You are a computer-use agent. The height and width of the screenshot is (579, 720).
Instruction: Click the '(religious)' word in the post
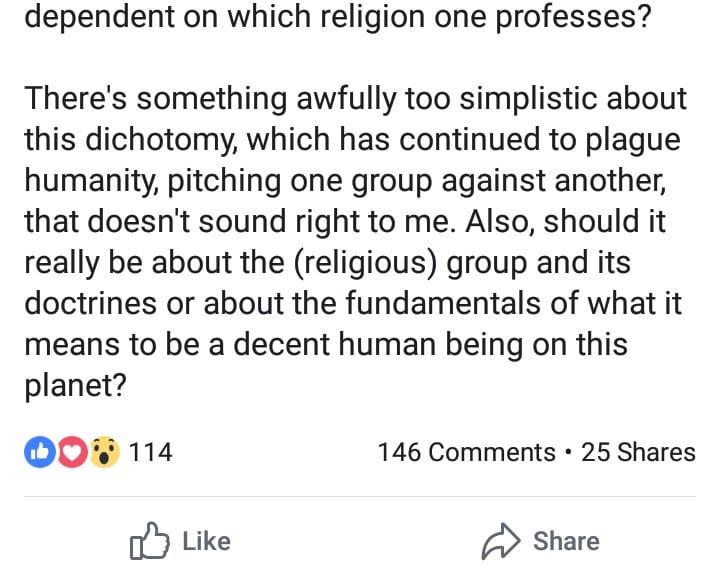click(365, 263)
